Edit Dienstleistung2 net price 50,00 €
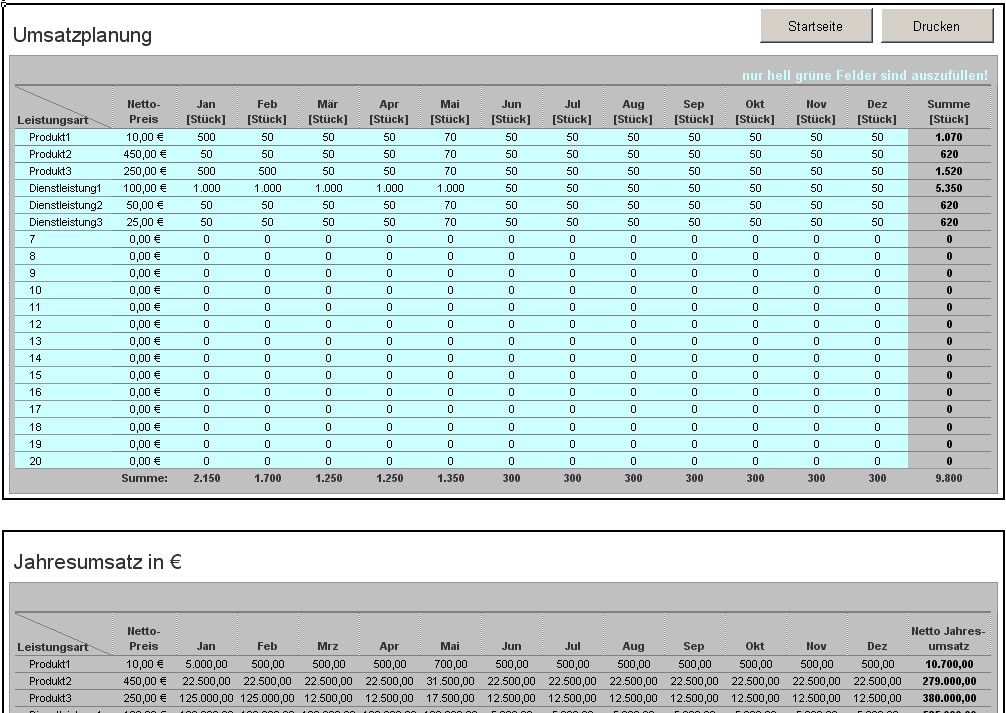This screenshot has width=1006, height=713. coord(144,205)
